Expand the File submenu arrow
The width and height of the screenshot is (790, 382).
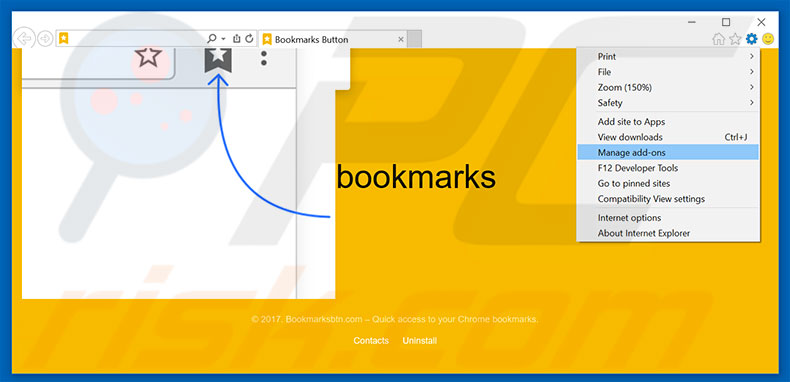click(x=752, y=72)
